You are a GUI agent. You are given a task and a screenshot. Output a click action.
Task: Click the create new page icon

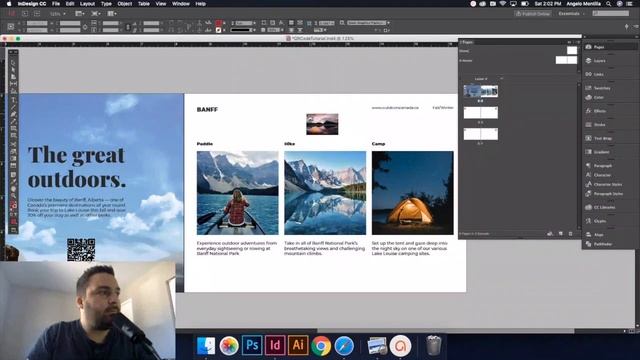560,234
